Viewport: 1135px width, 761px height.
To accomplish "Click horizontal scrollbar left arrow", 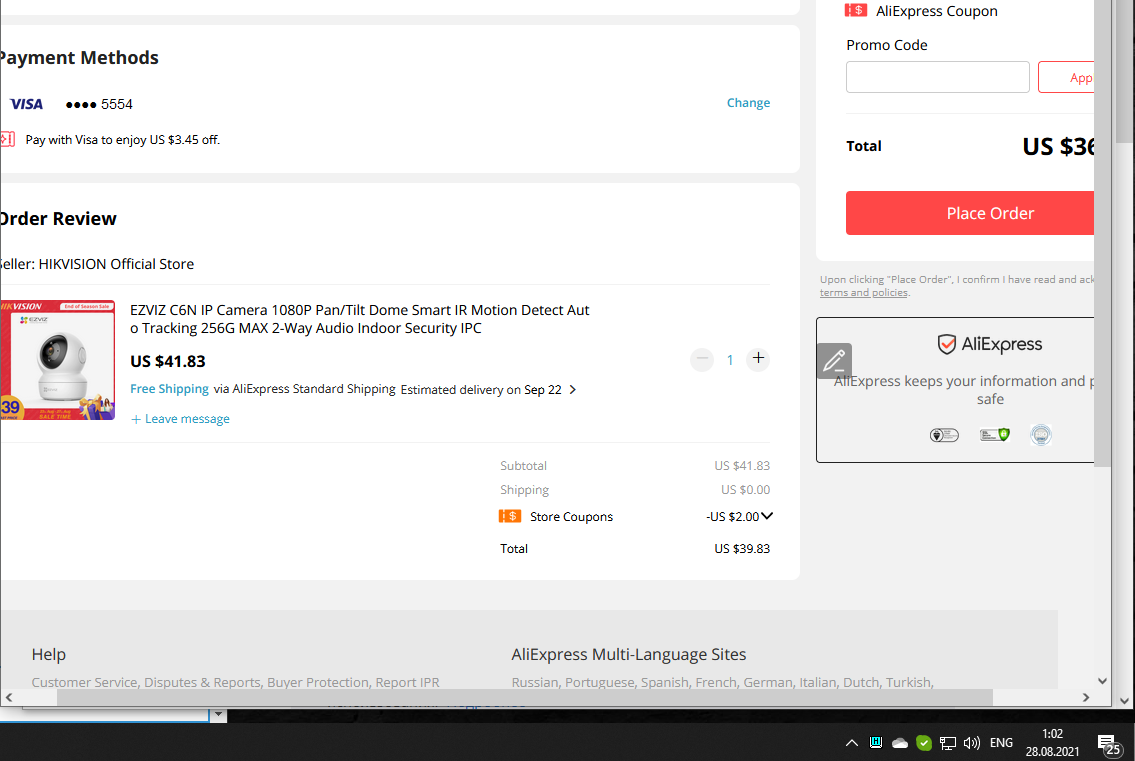I will (x=9, y=697).
